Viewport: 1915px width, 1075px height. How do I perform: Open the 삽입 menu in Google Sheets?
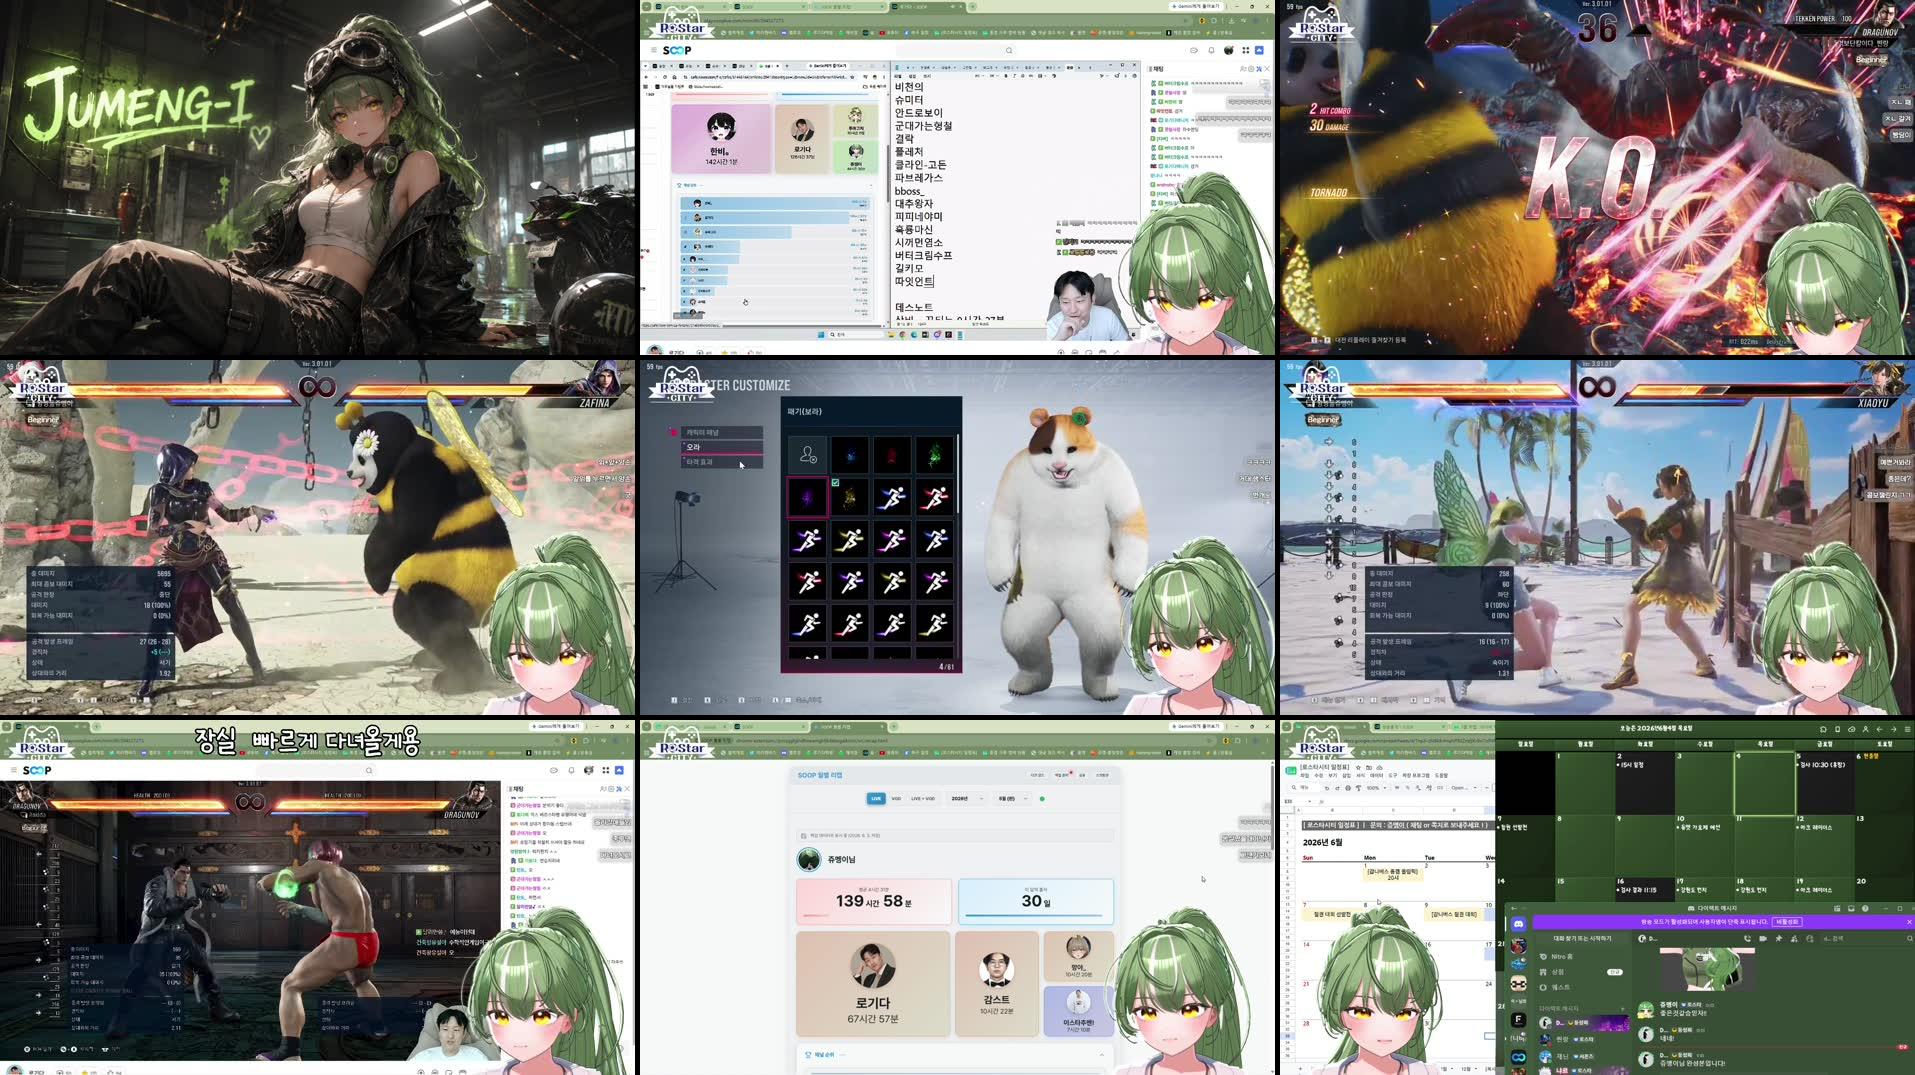[1347, 775]
